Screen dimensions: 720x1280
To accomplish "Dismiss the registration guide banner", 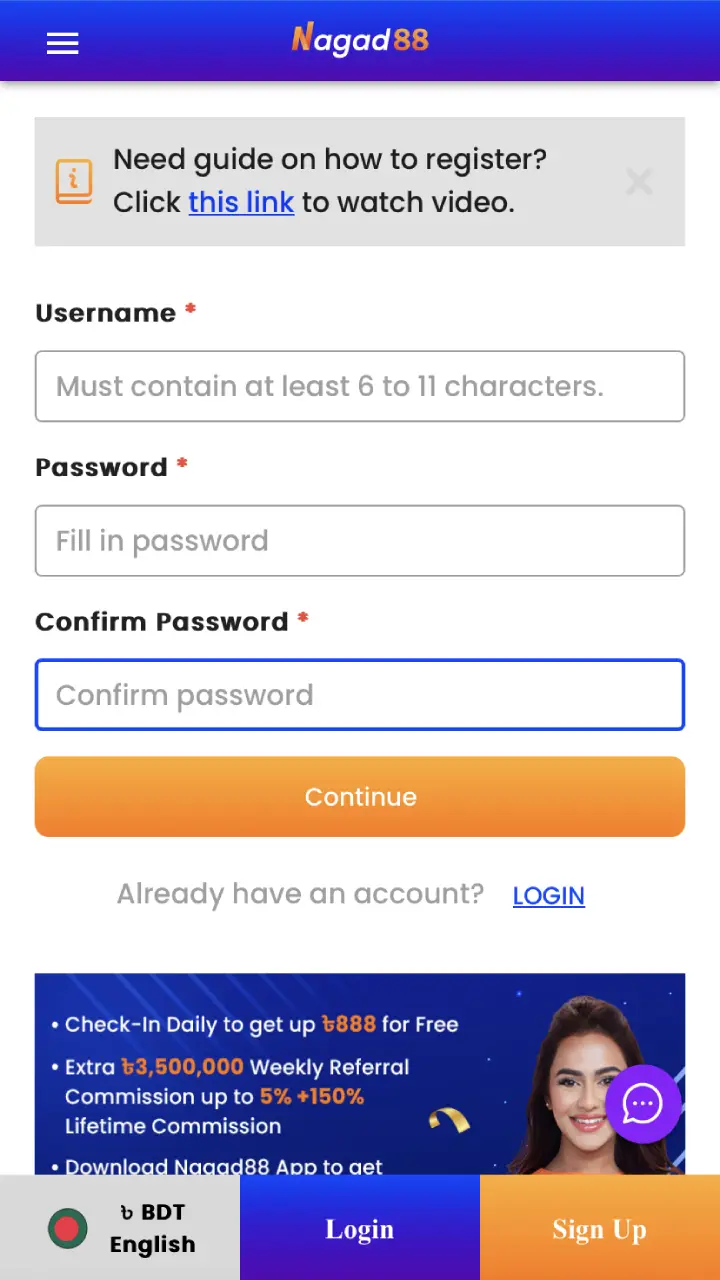I will tap(639, 182).
